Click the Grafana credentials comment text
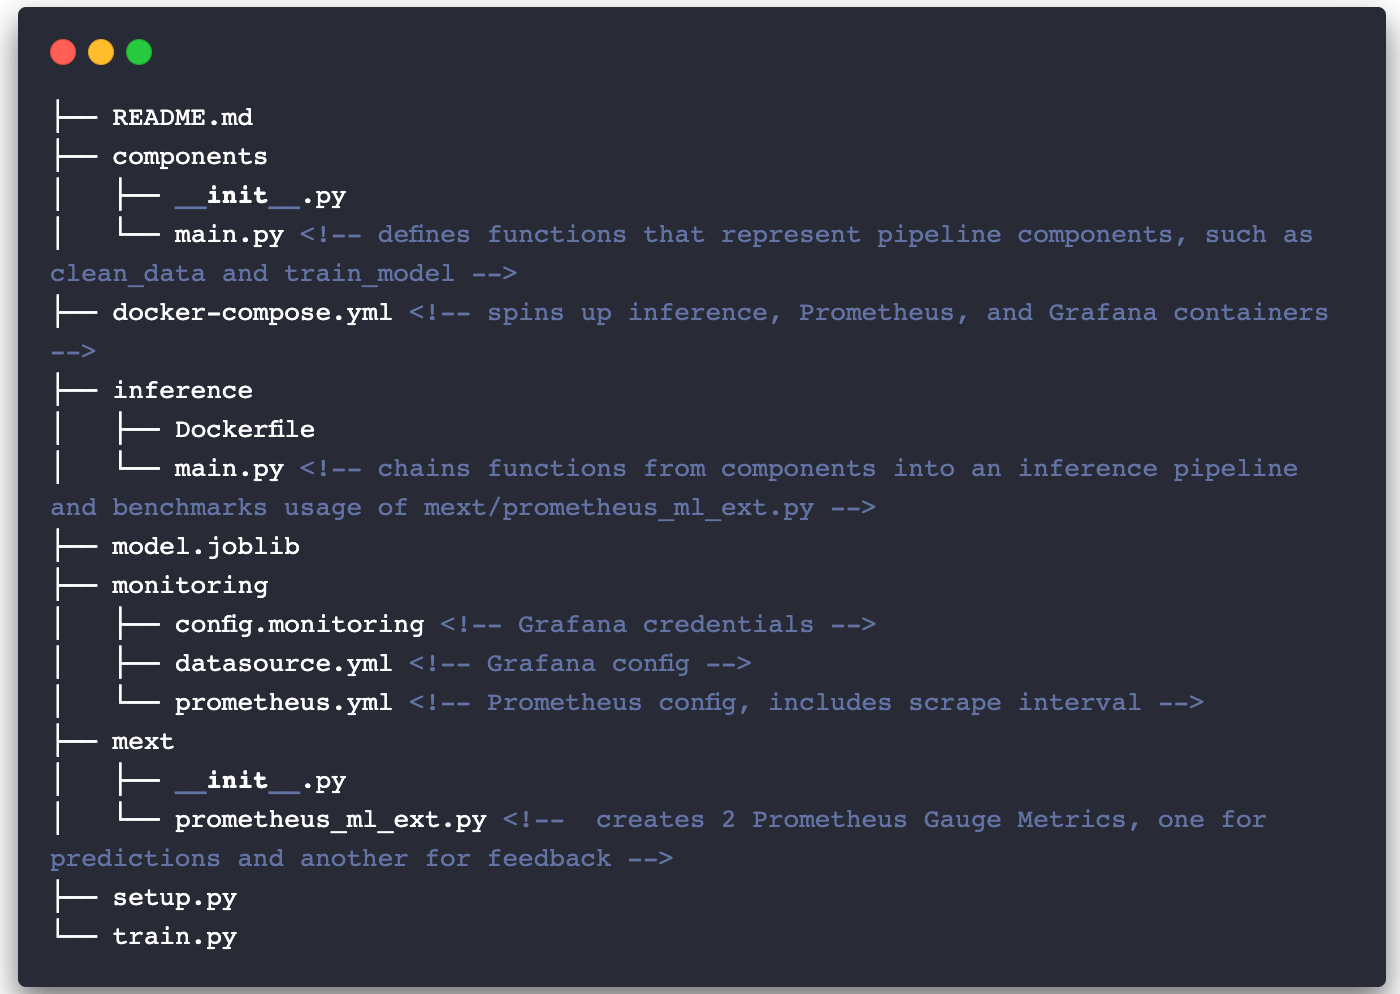 point(666,625)
